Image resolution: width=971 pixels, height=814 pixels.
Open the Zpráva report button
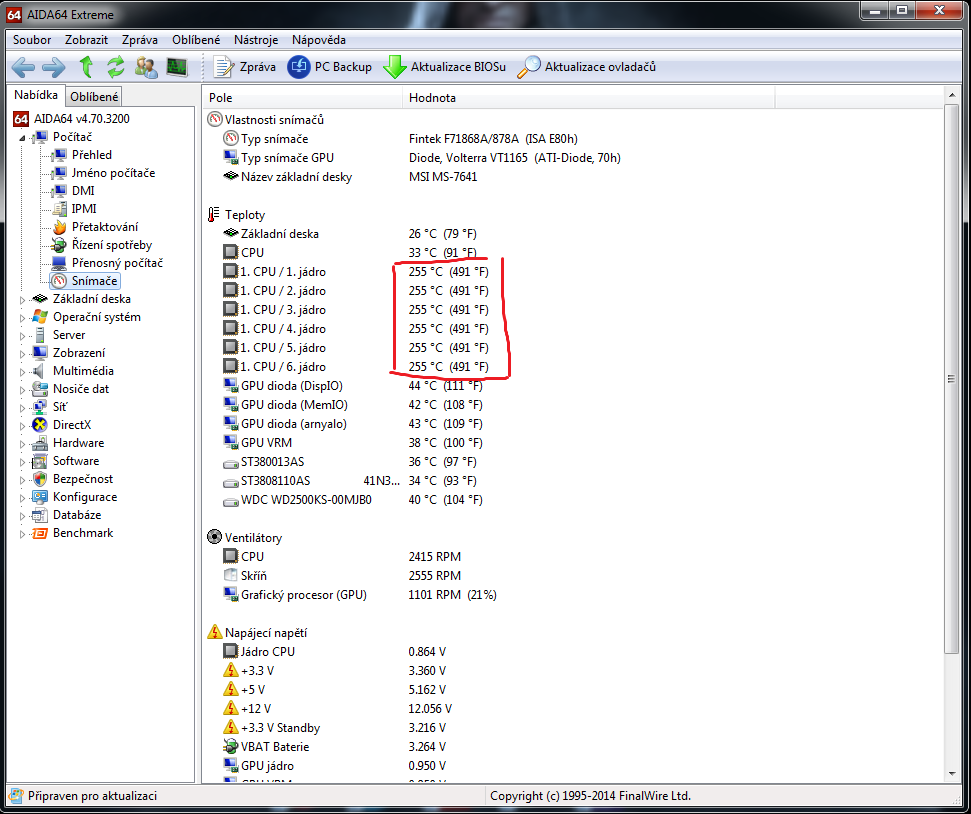click(x=244, y=67)
